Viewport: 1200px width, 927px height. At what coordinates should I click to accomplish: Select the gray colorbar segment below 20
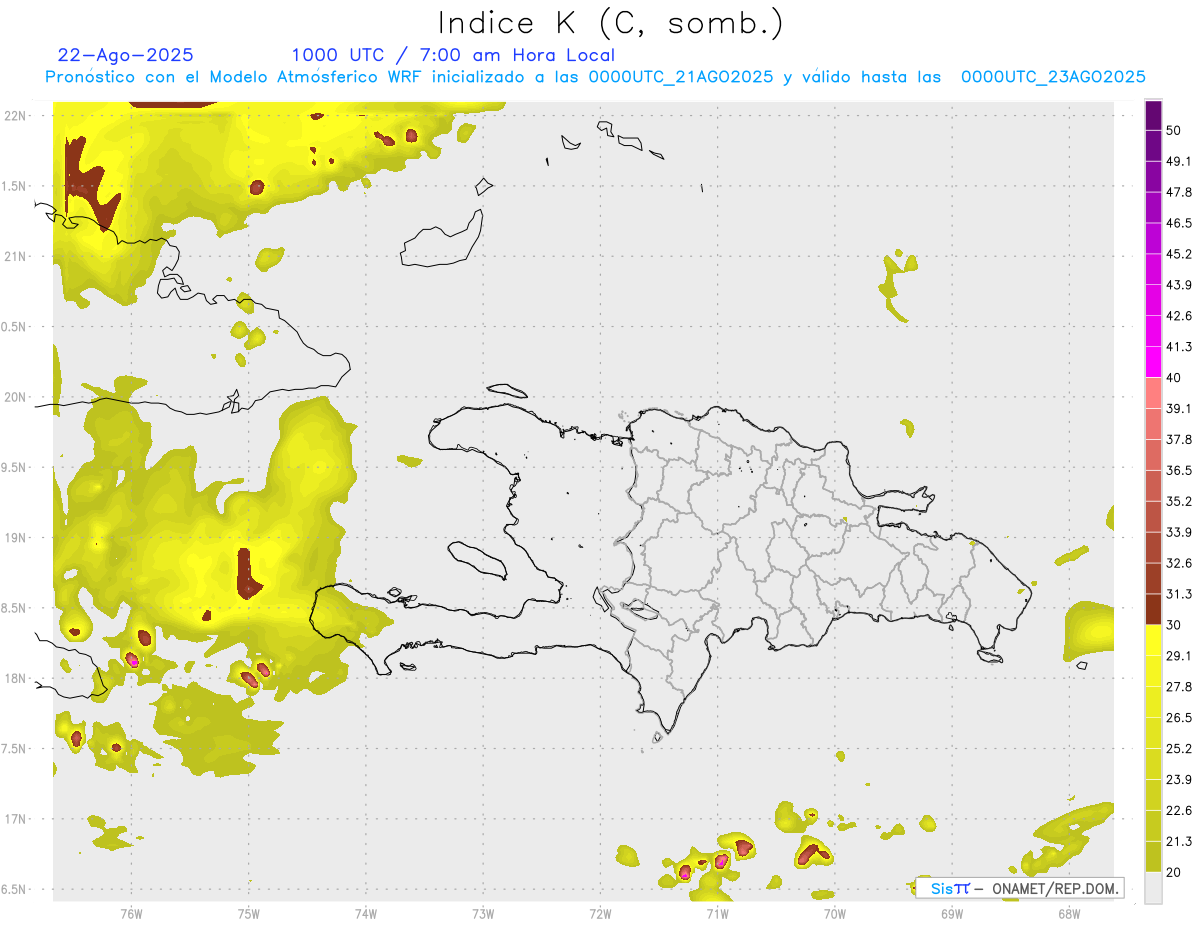[1154, 887]
